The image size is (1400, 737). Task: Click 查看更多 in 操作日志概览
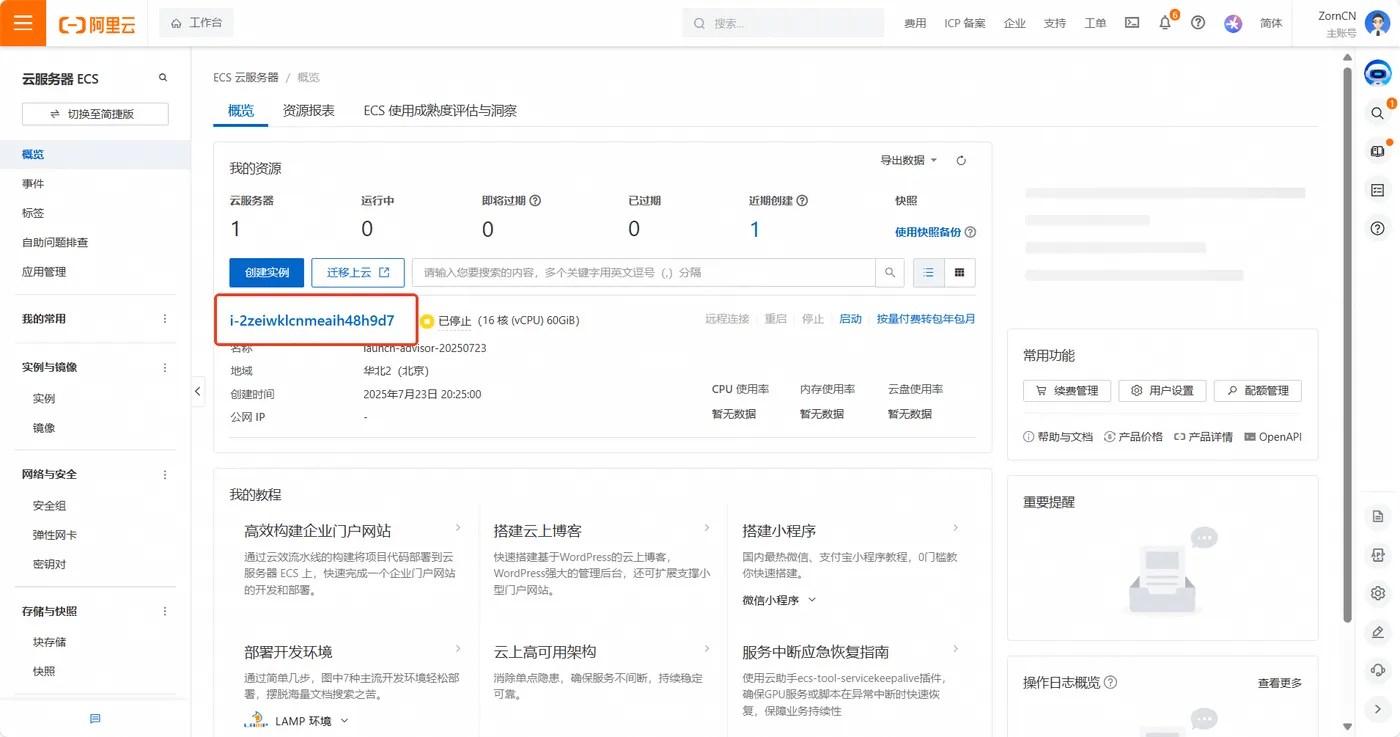tap(1280, 683)
